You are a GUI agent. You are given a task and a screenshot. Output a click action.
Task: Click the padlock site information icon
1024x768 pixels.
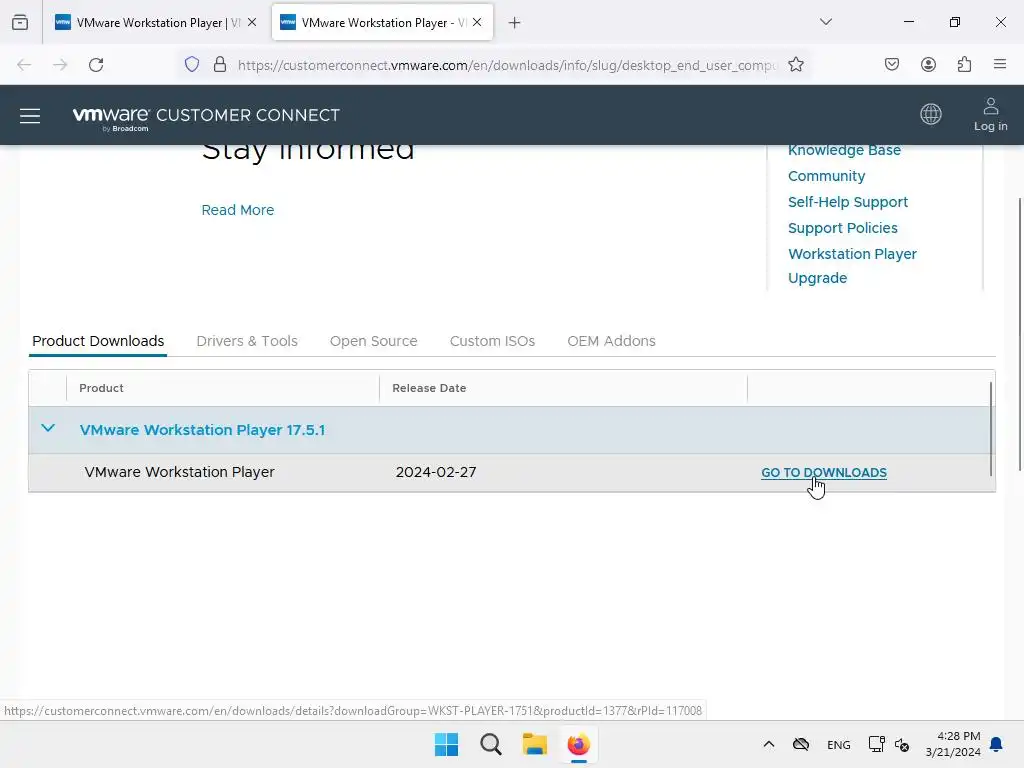pos(220,65)
